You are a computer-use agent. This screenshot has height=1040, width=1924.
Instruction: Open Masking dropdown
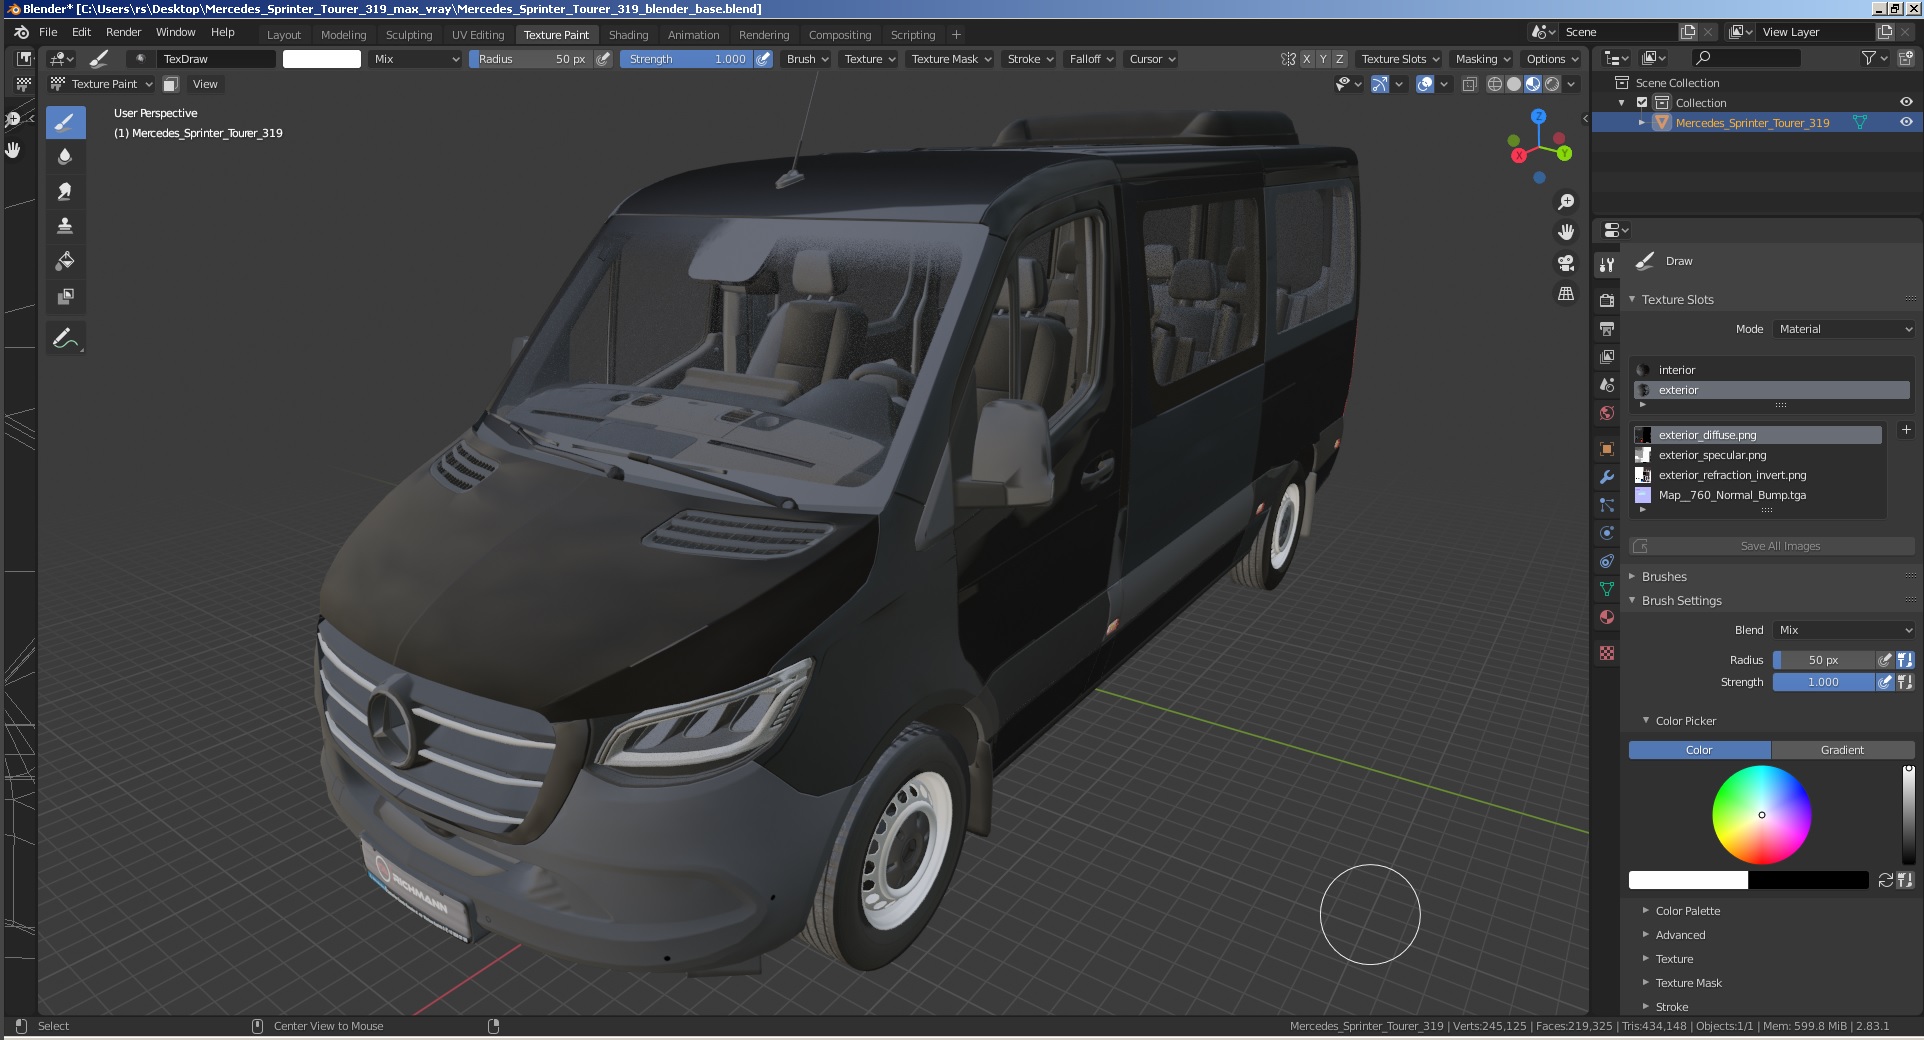point(1482,59)
